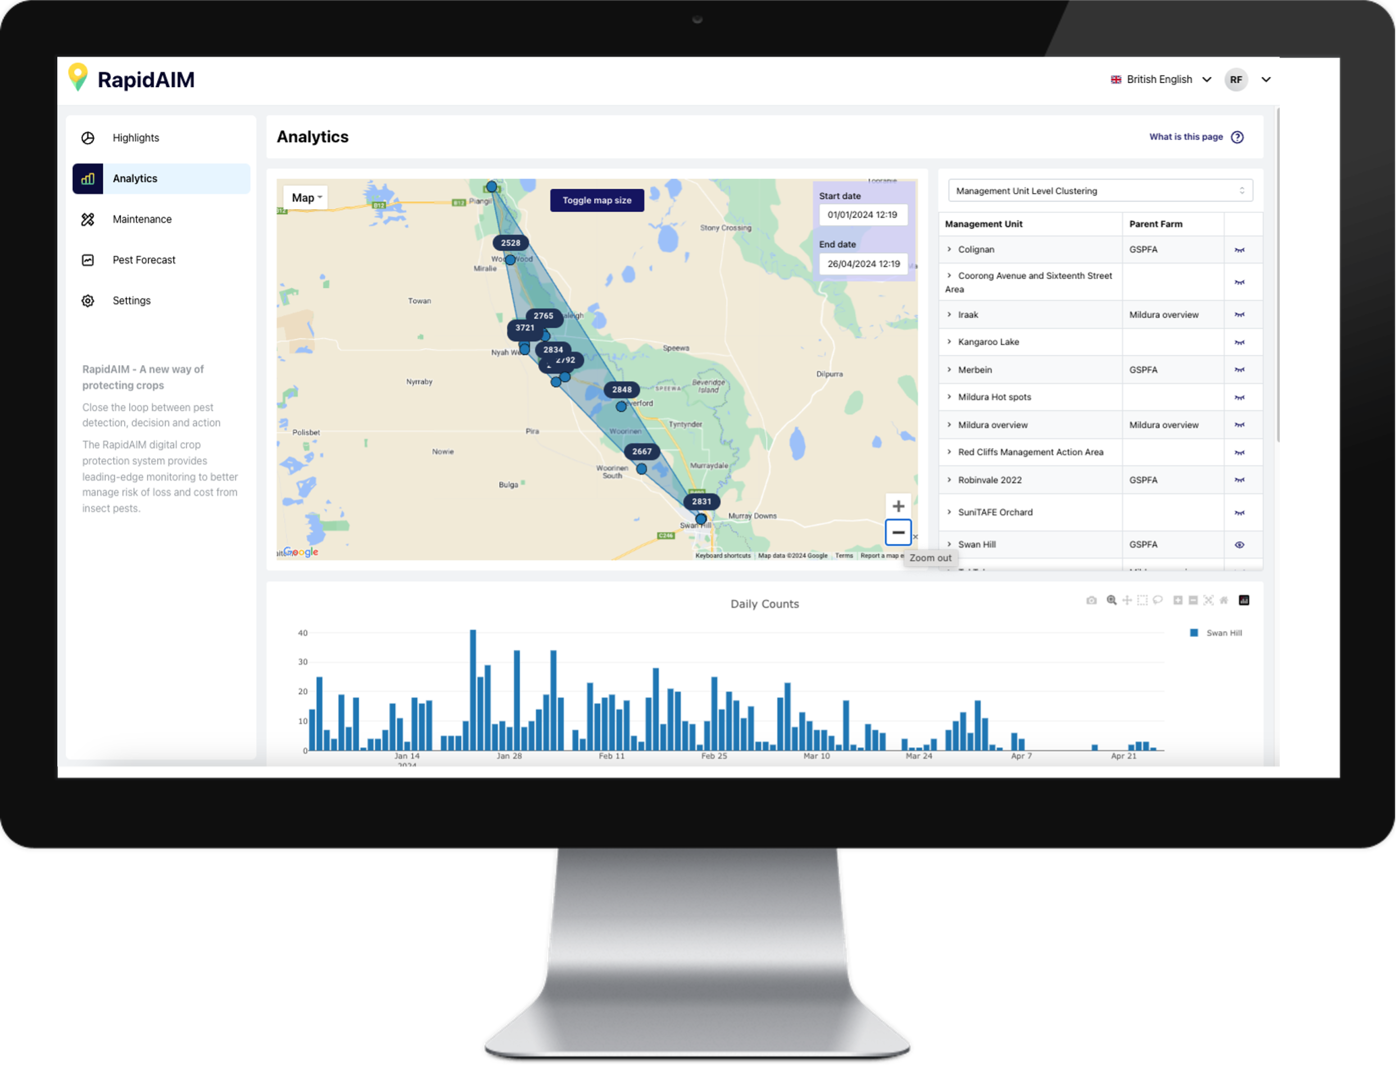Open the British English language dropdown

(1161, 80)
